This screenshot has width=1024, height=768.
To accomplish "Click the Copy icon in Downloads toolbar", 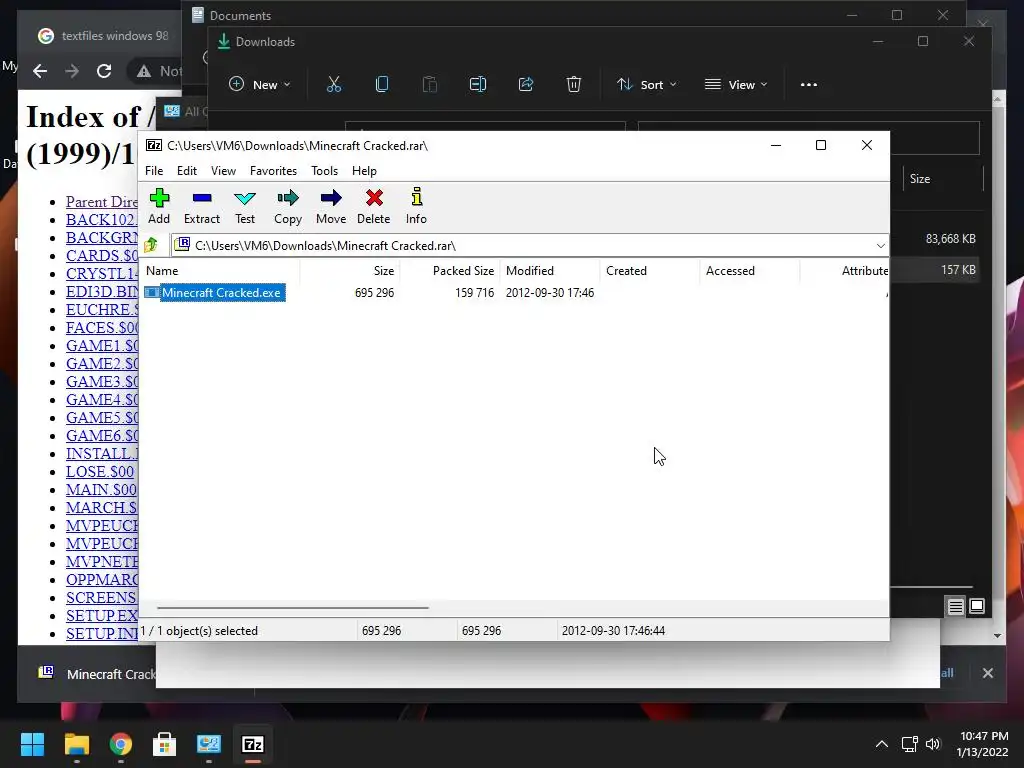I will tap(382, 84).
